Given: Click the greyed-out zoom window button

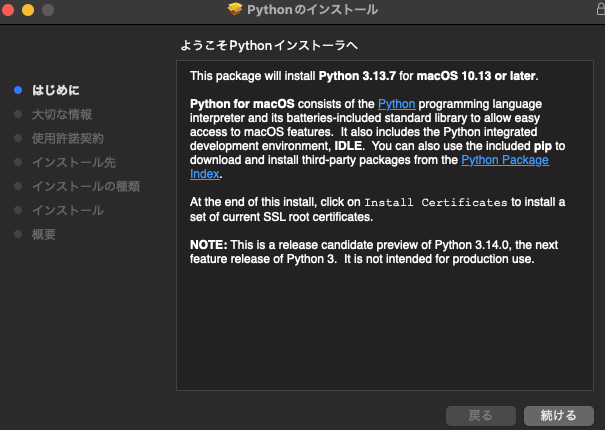Looking at the screenshot, I should (47, 10).
